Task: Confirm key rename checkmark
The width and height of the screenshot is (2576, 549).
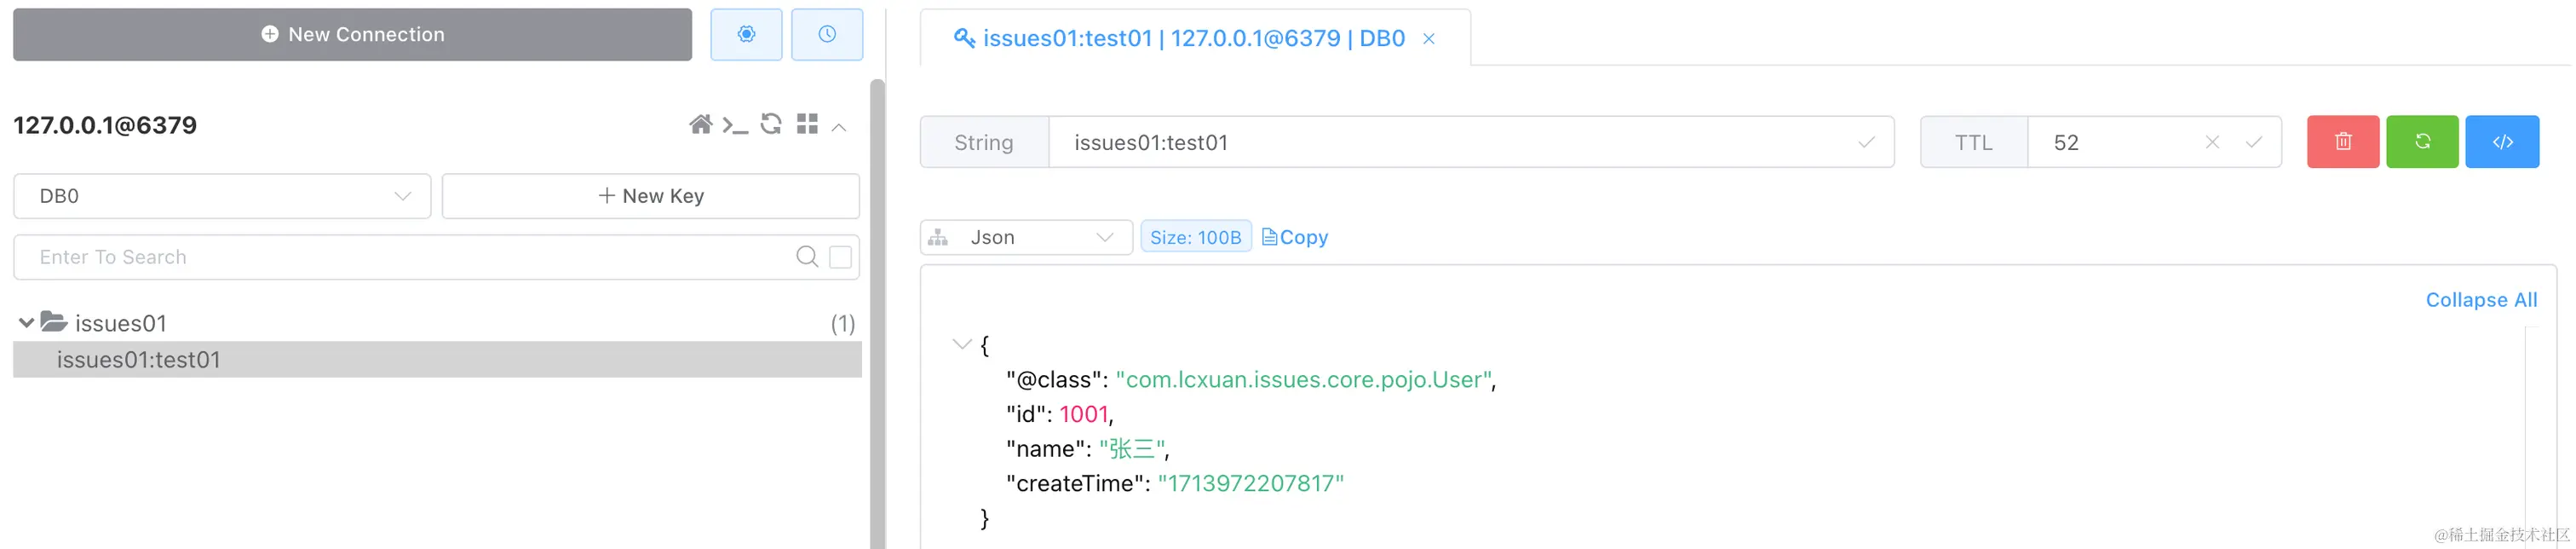Action: point(1866,142)
